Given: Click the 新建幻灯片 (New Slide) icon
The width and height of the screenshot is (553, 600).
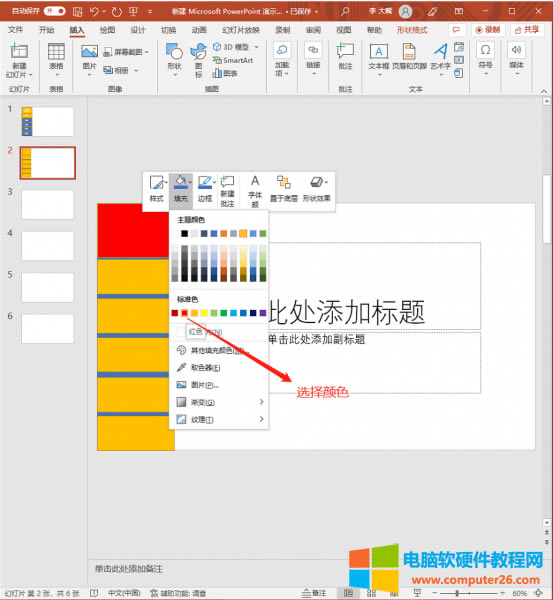Looking at the screenshot, I should pos(19,51).
